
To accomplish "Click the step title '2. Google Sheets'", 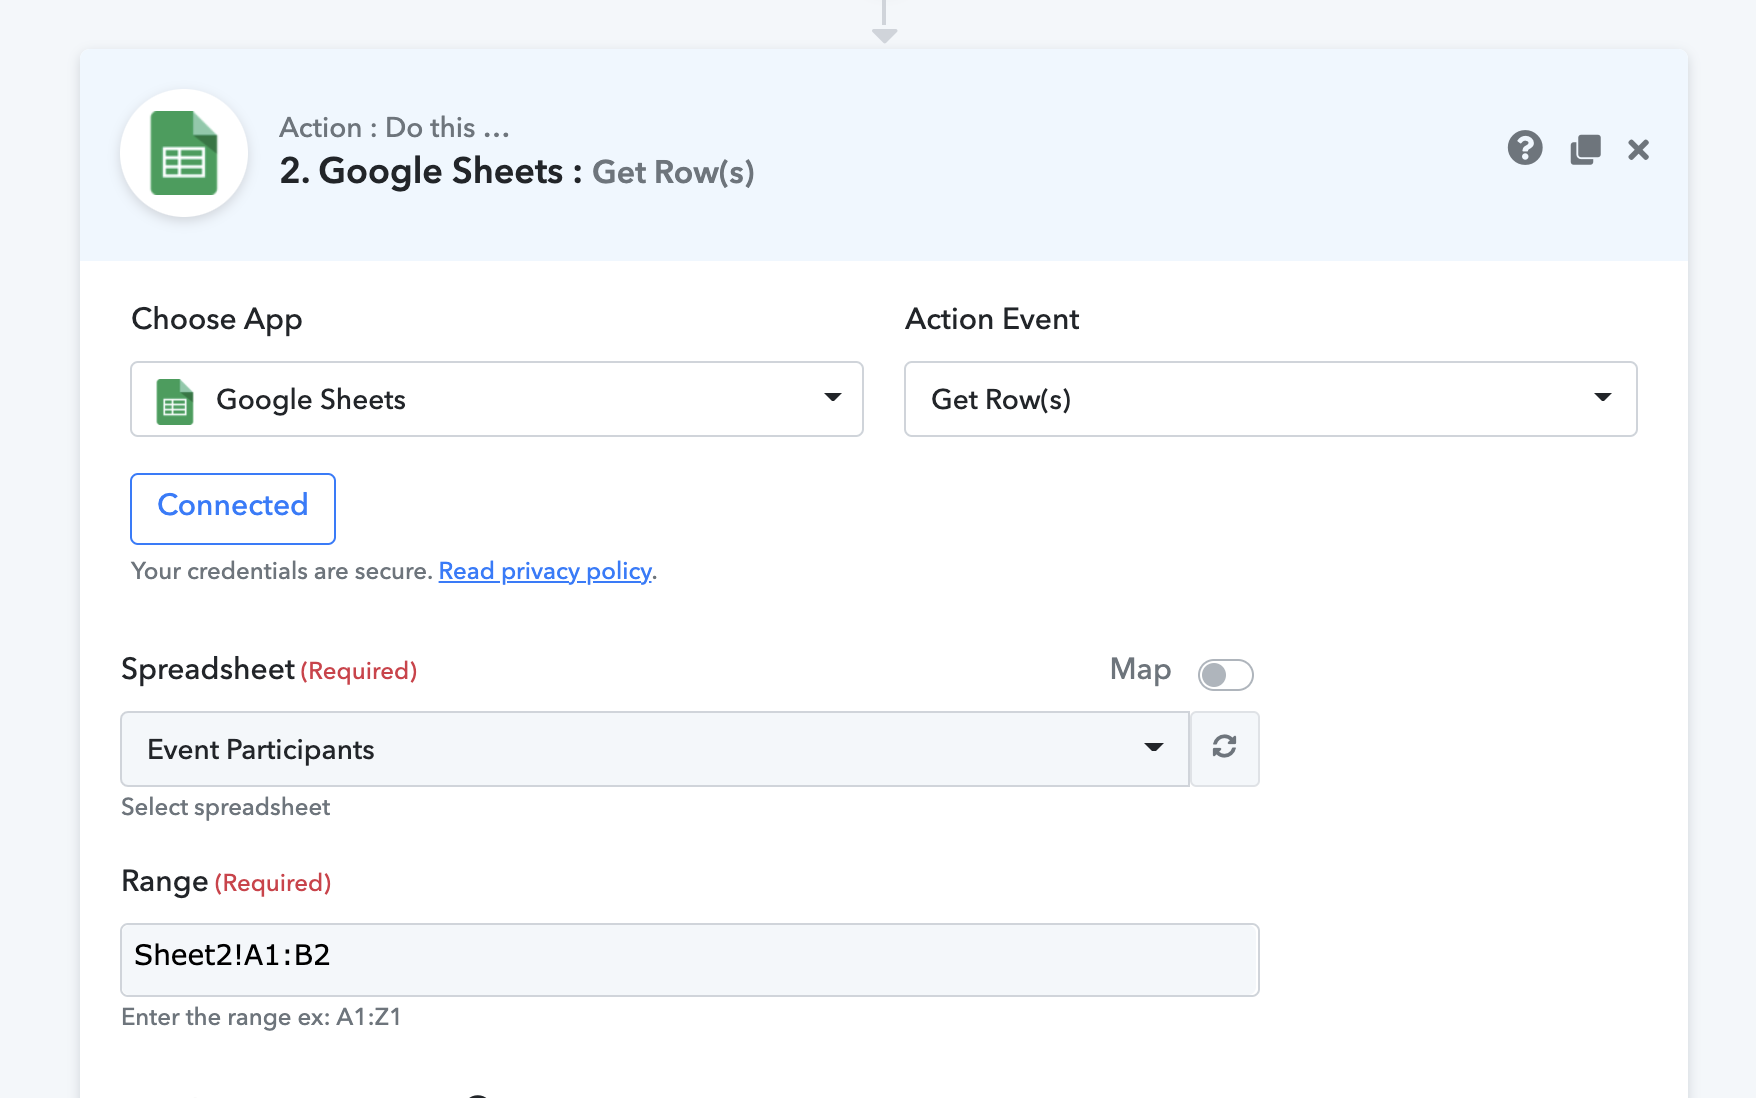I will [421, 171].
